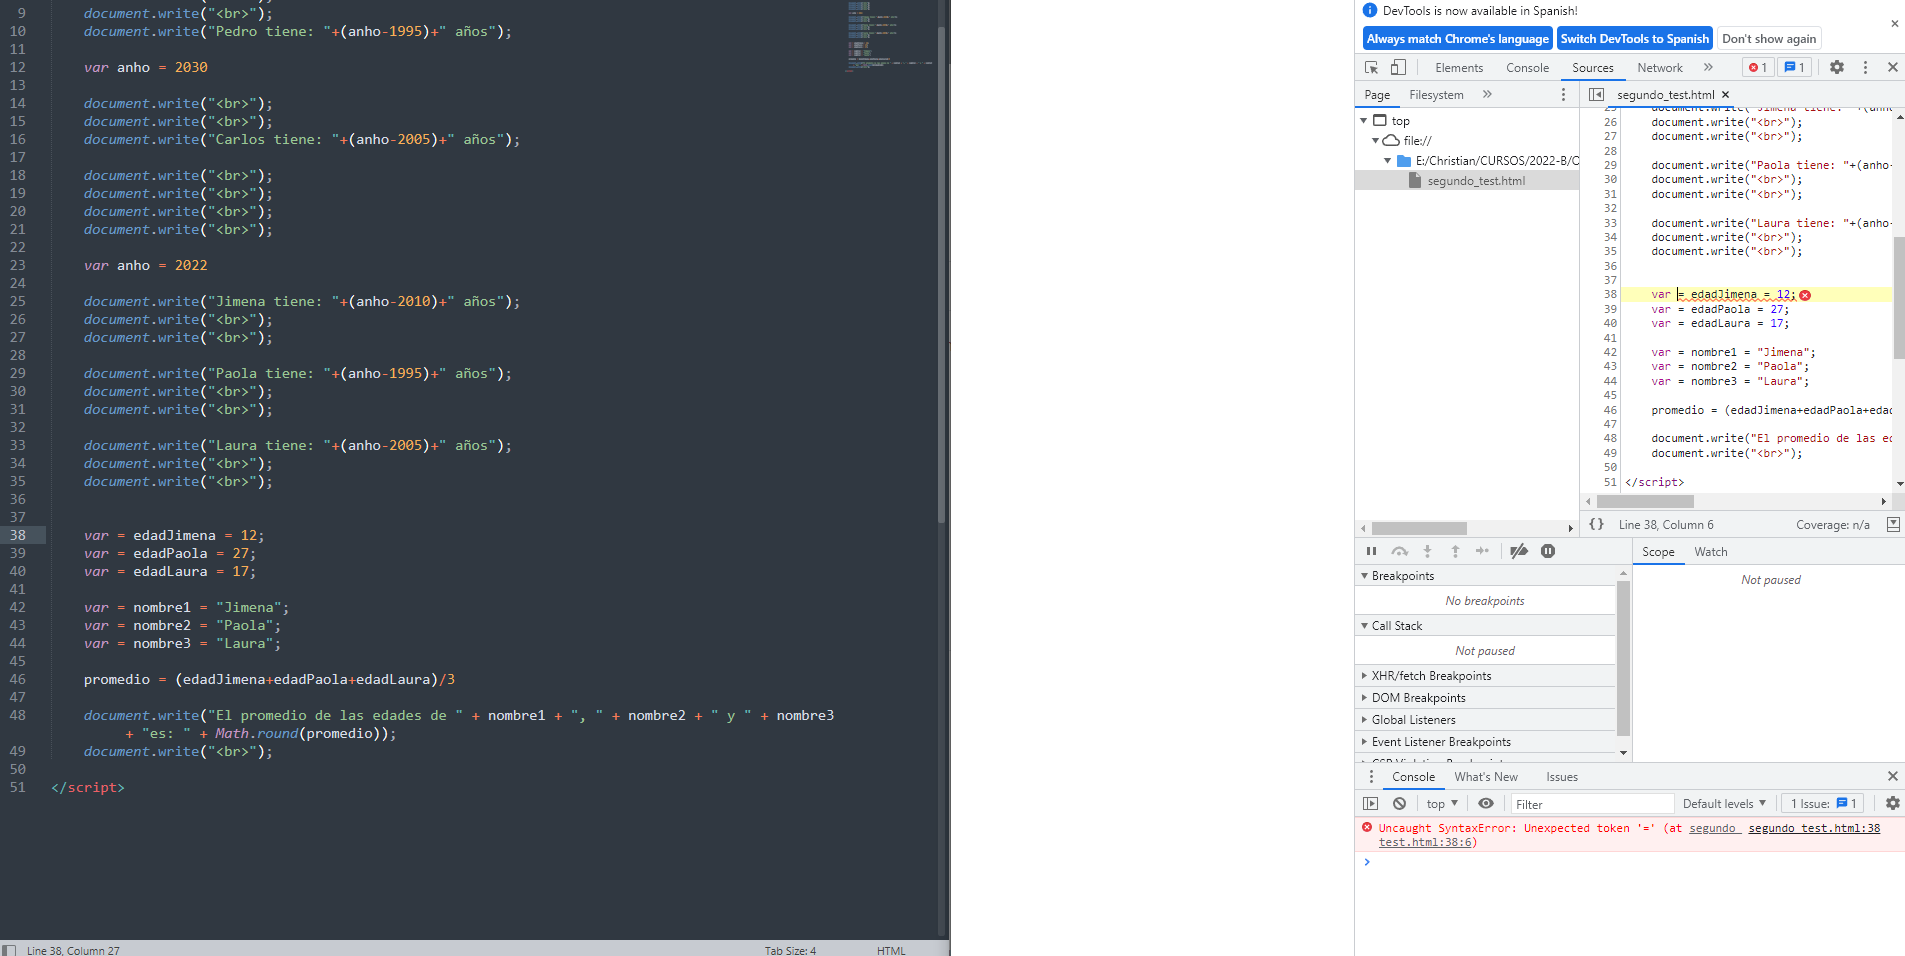Select the Sources panel tab

[x=1593, y=68]
